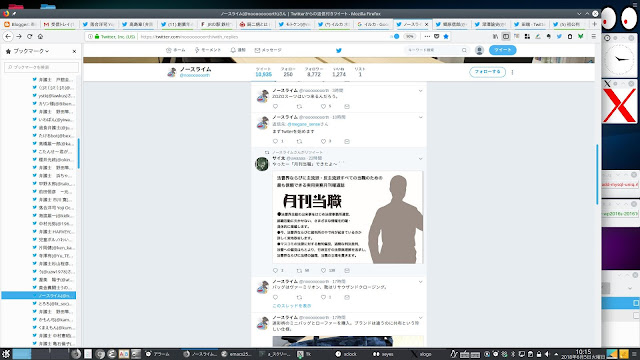The width and height of the screenshot is (640, 360).
Task: Retweet the 月刊当職 tweet
Action: point(299,270)
